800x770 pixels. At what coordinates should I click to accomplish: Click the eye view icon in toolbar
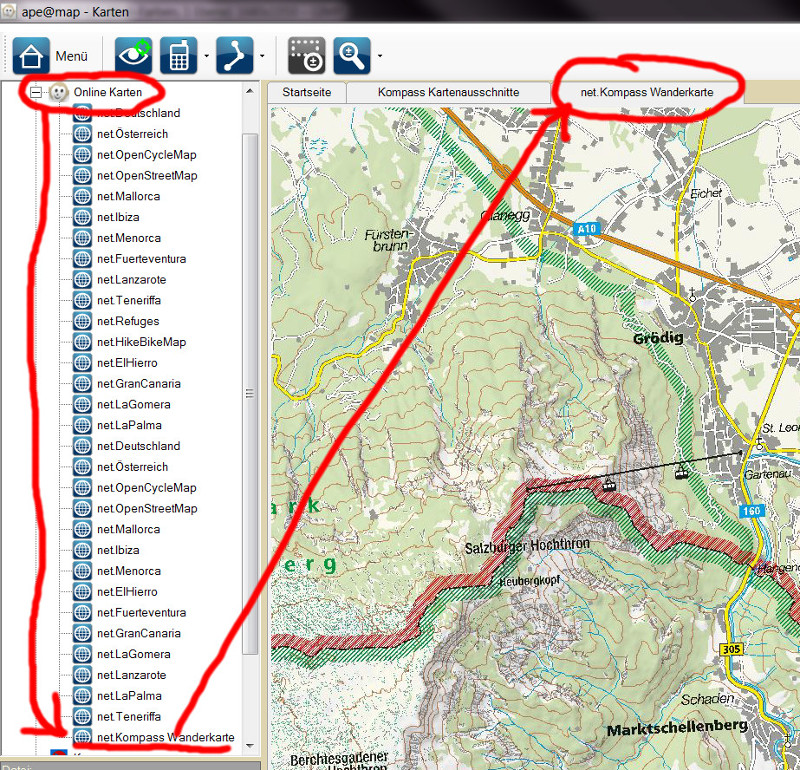134,56
